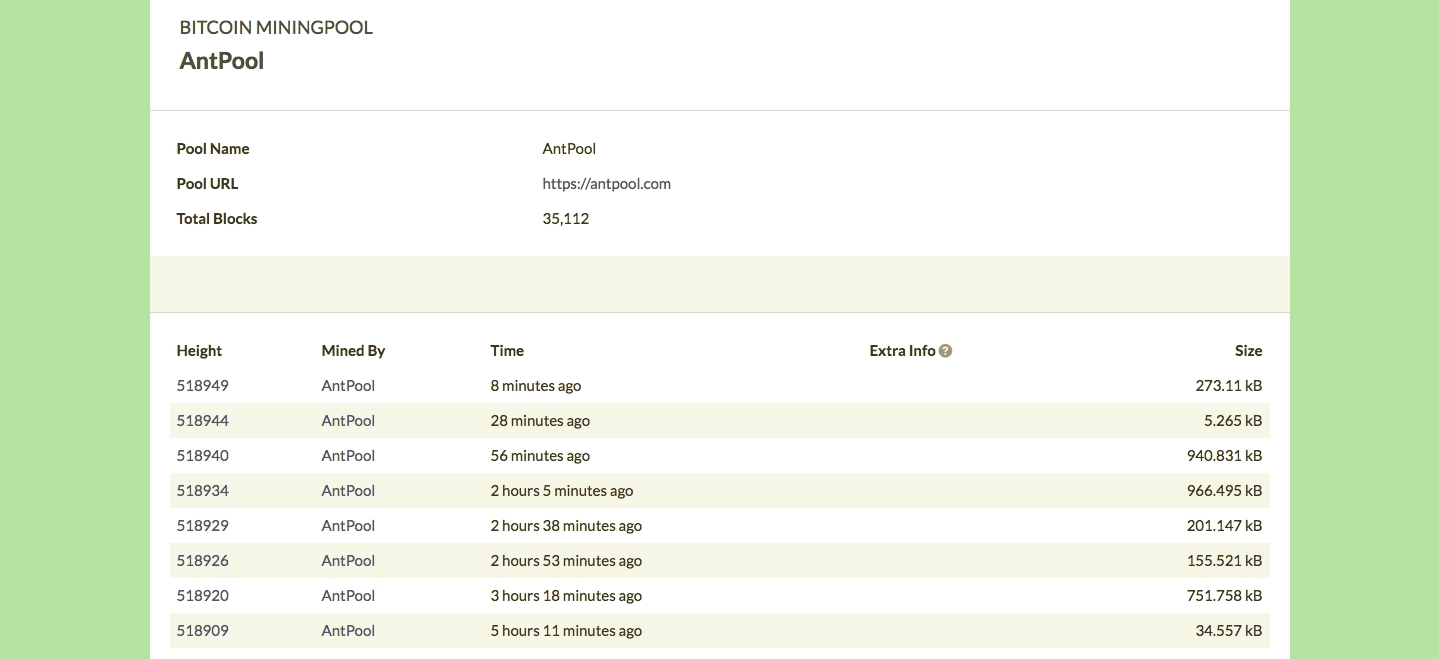Image resolution: width=1439 pixels, height=659 pixels.
Task: Open block height 518934
Action: point(203,491)
